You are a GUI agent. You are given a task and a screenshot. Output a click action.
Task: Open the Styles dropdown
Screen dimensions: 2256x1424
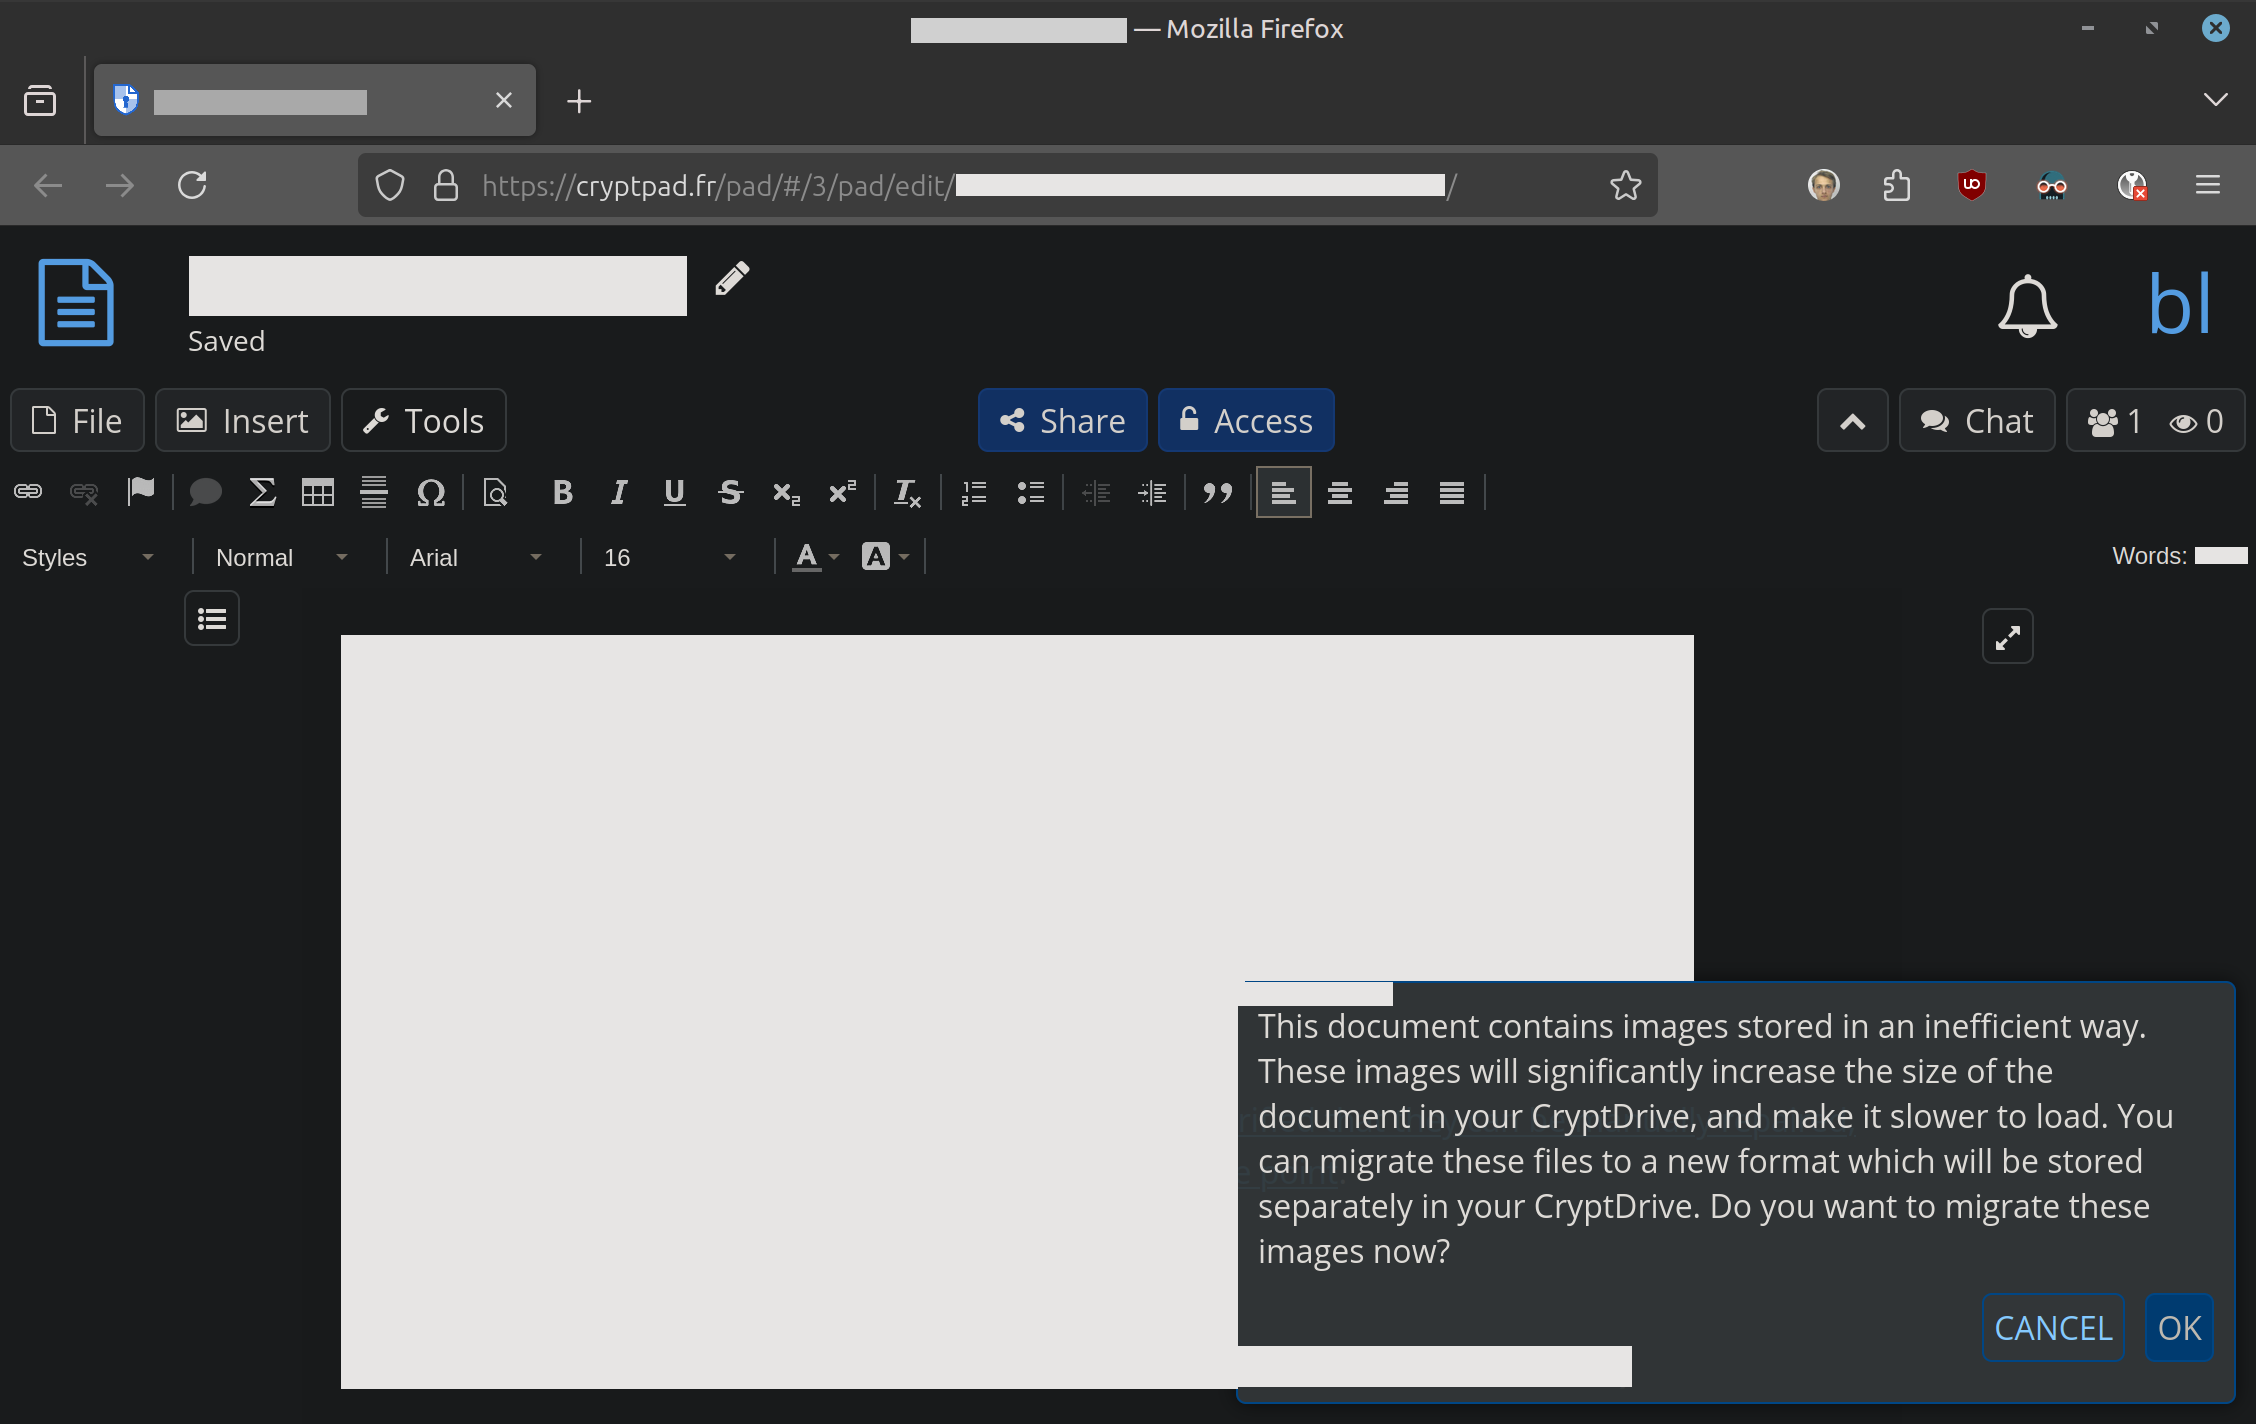point(88,557)
